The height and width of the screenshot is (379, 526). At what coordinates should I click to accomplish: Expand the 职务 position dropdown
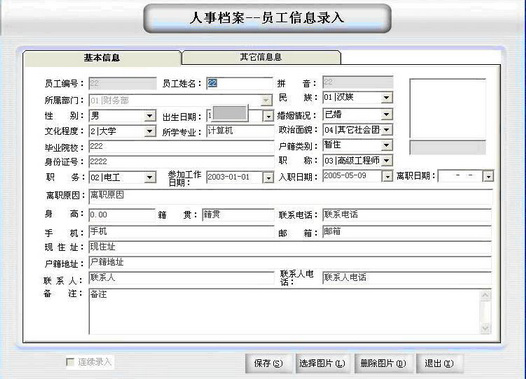tap(149, 177)
